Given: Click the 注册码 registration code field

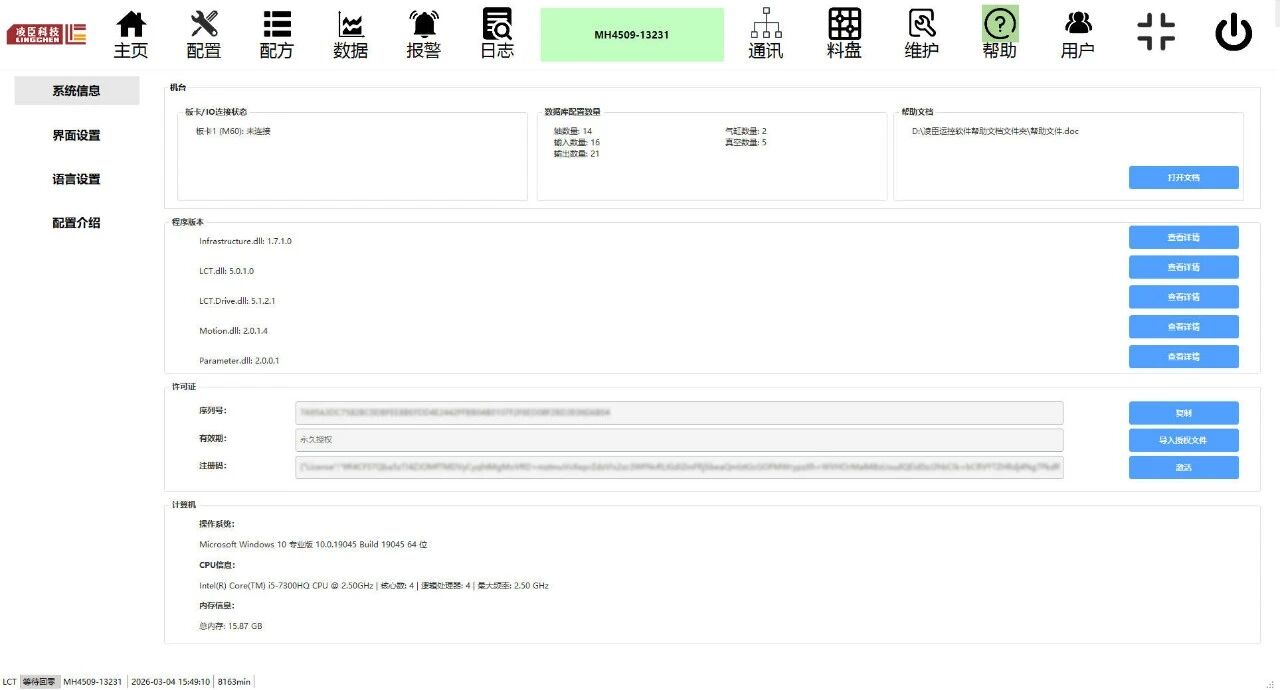Looking at the screenshot, I should pos(679,467).
